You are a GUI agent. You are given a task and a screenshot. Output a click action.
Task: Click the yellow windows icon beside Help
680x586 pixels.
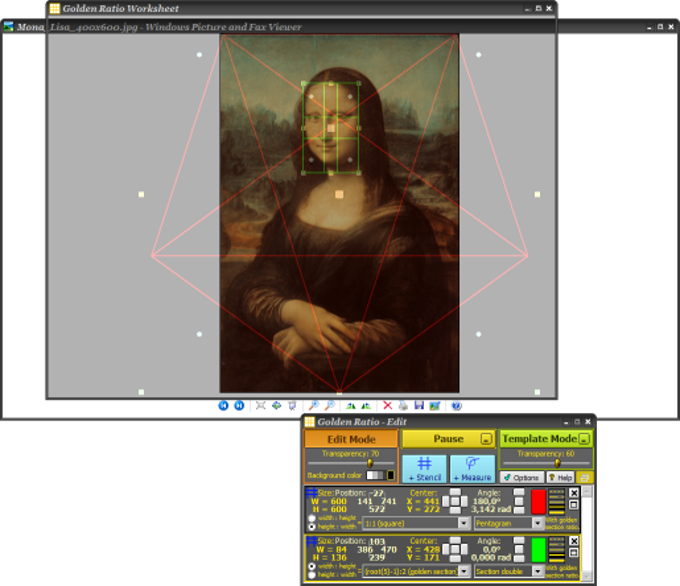[x=585, y=477]
